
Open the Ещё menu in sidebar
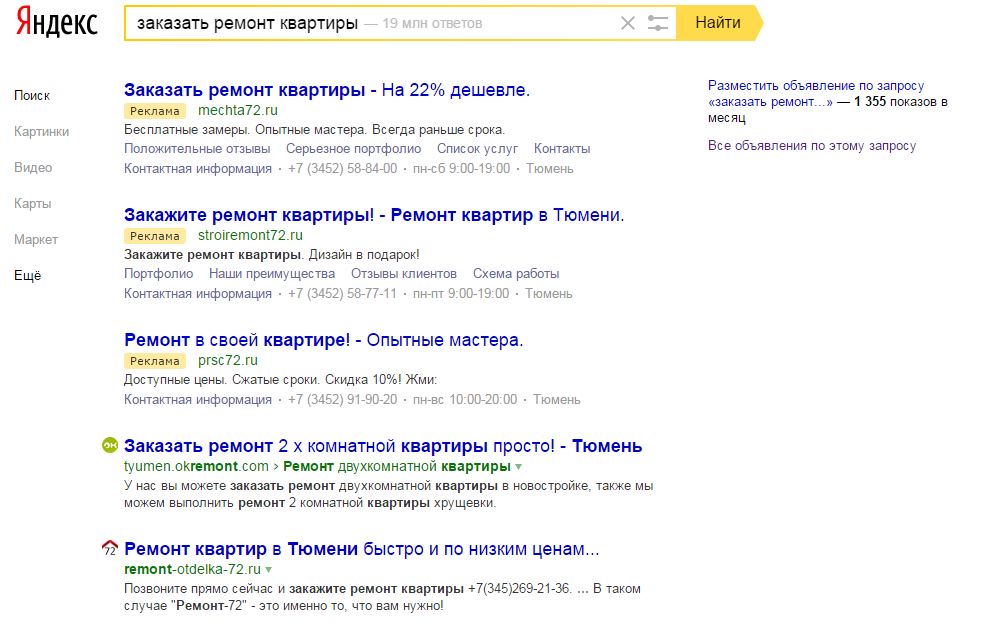point(28,276)
